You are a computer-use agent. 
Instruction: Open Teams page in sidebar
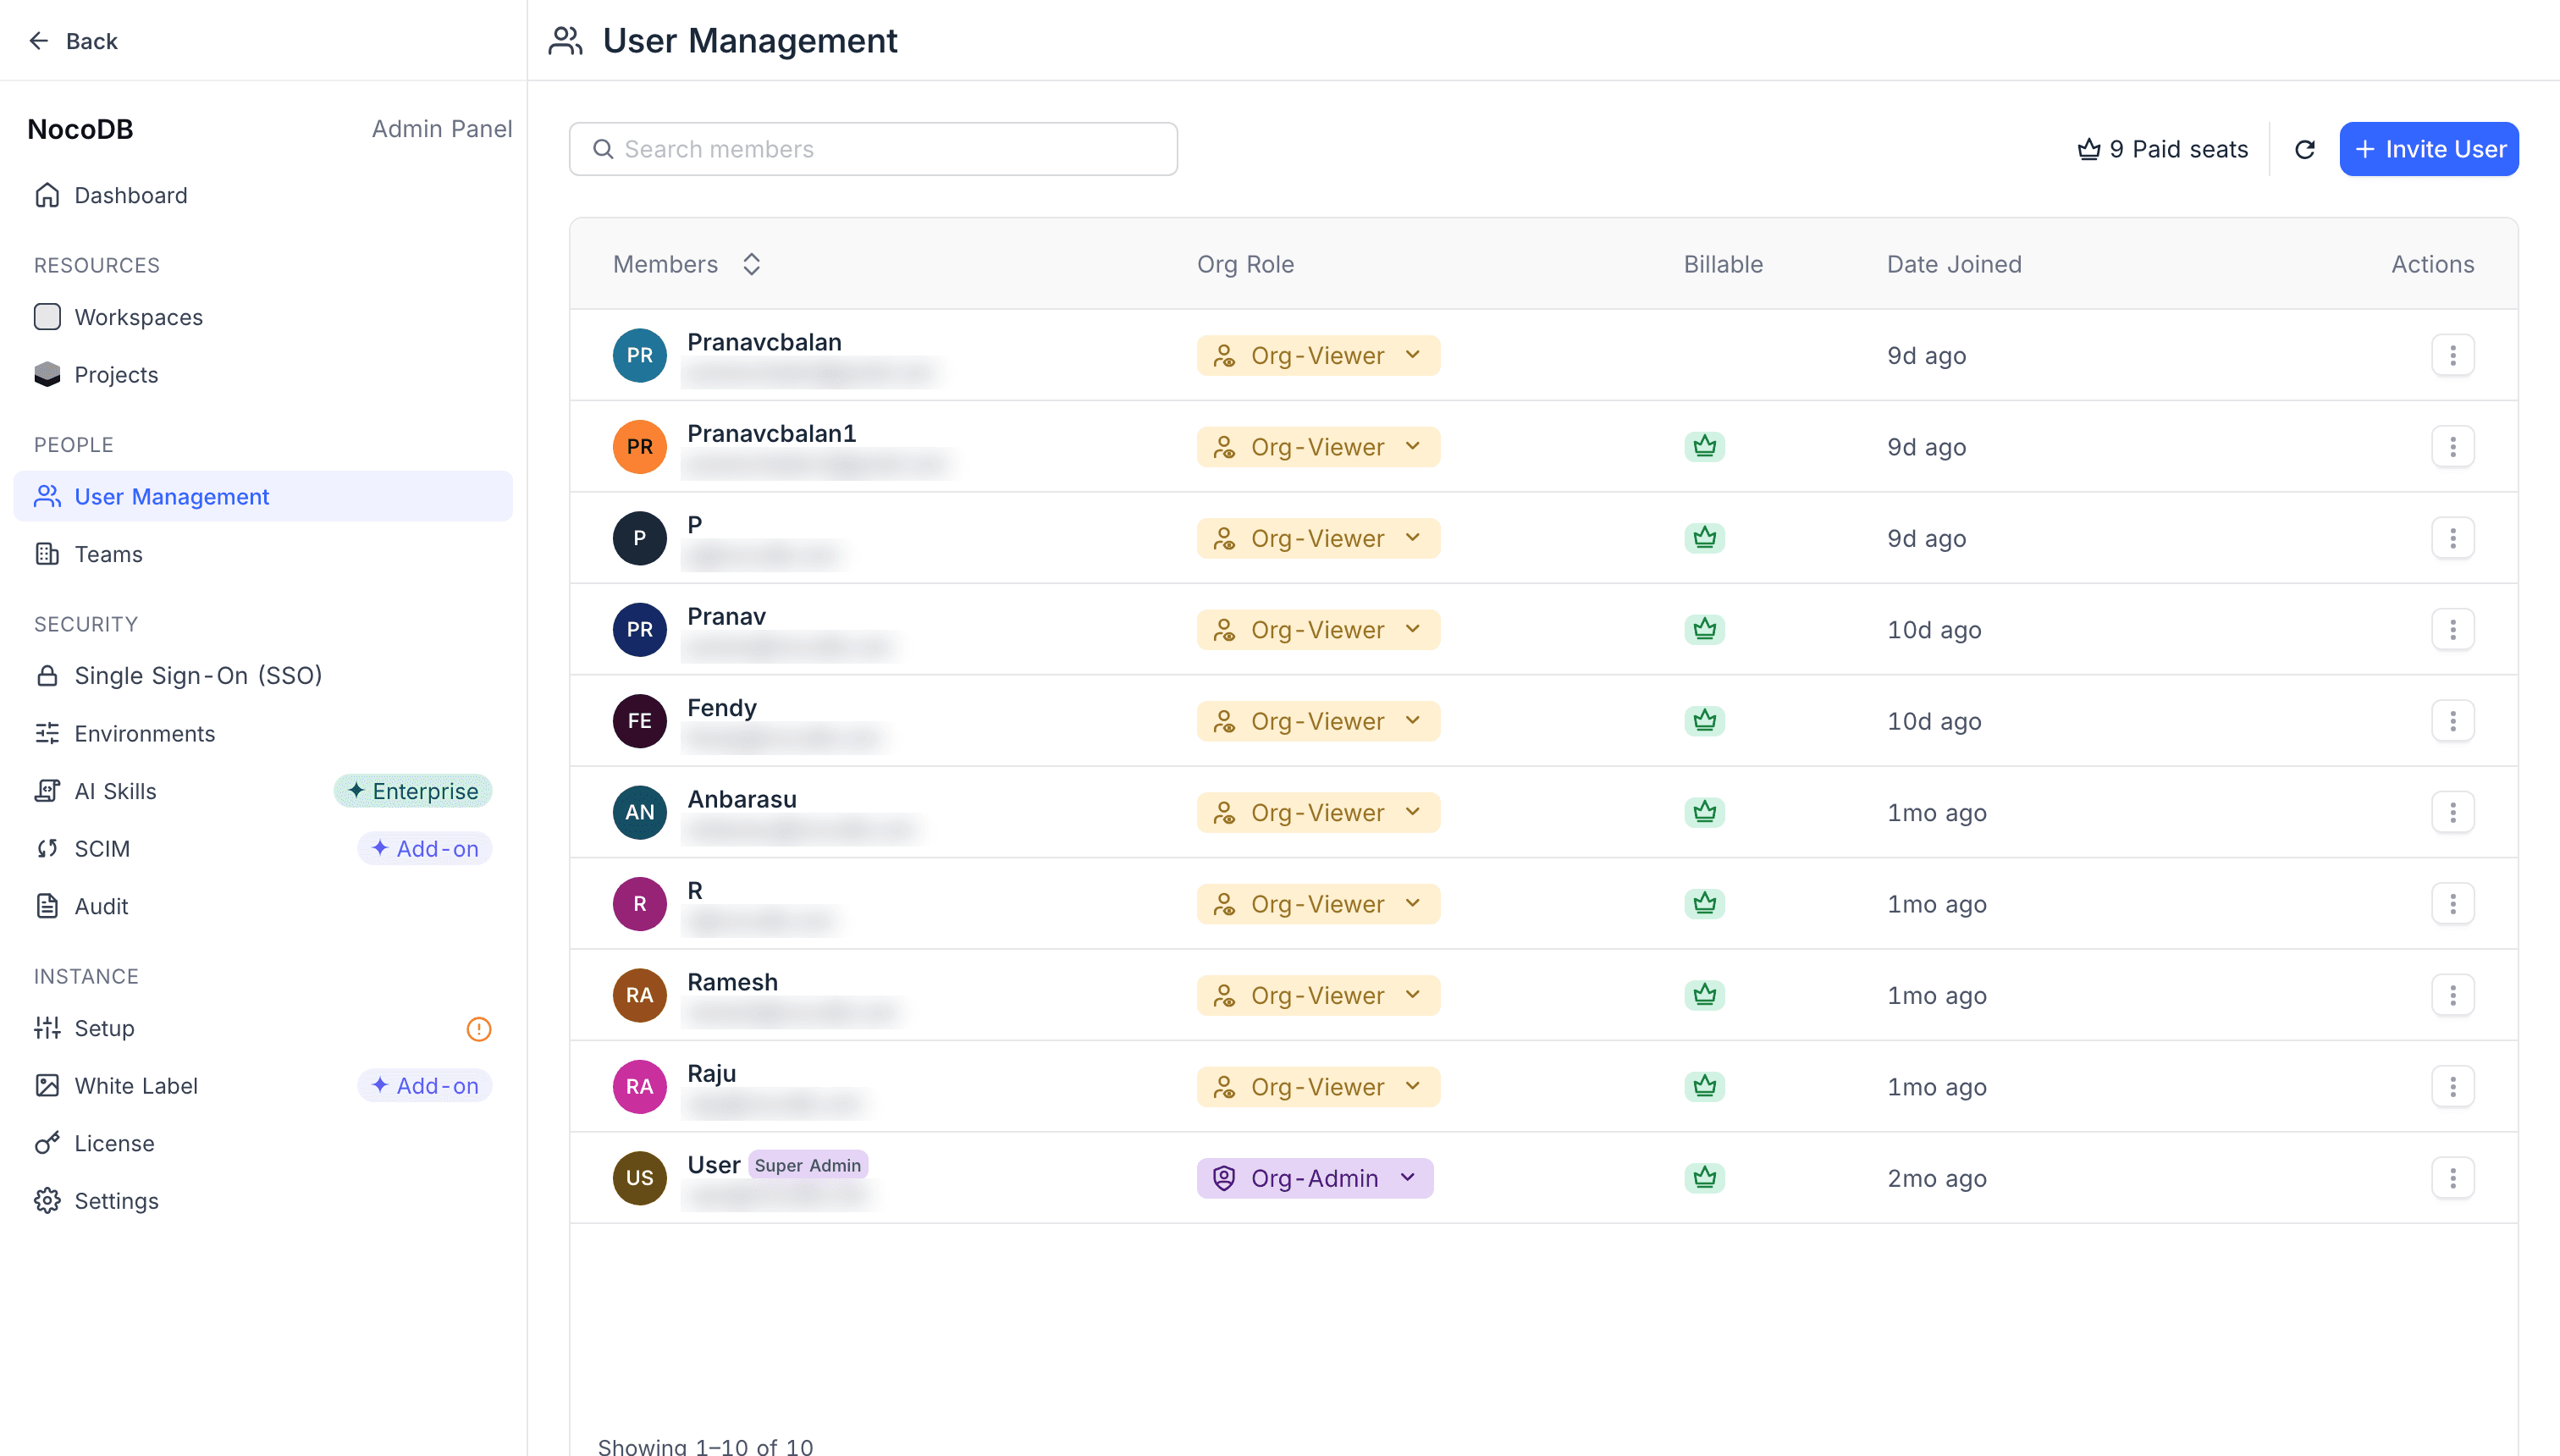pyautogui.click(x=263, y=554)
